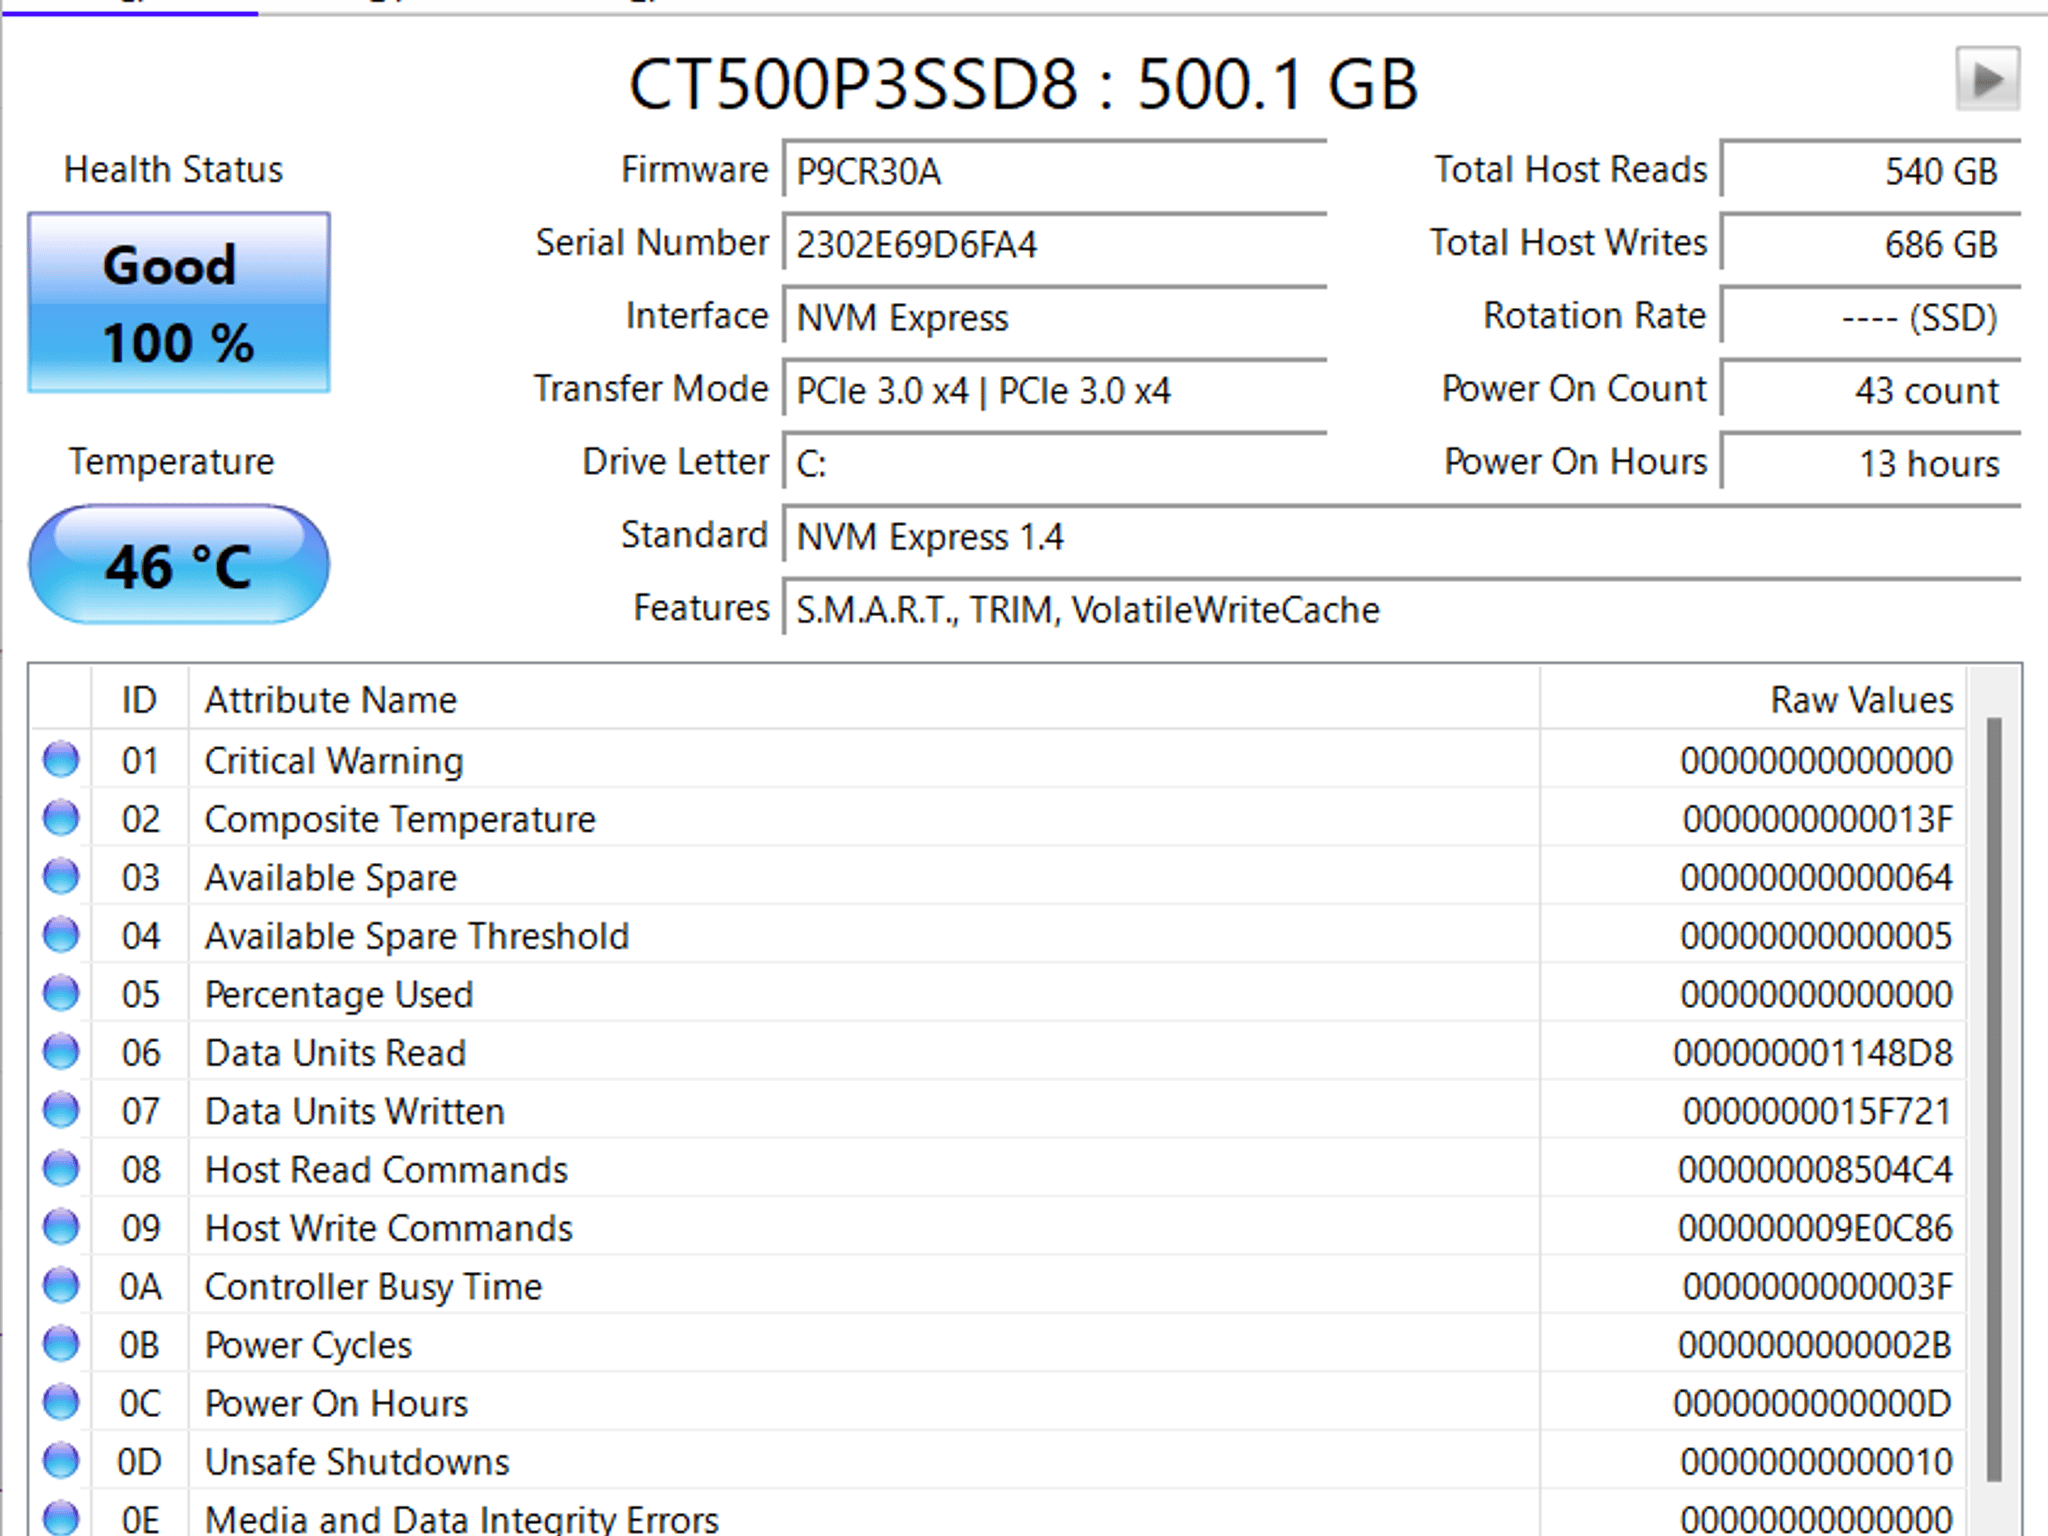Select the Host Read Commands attribute name
Viewport: 2048px width, 1536px height.
(386, 1169)
